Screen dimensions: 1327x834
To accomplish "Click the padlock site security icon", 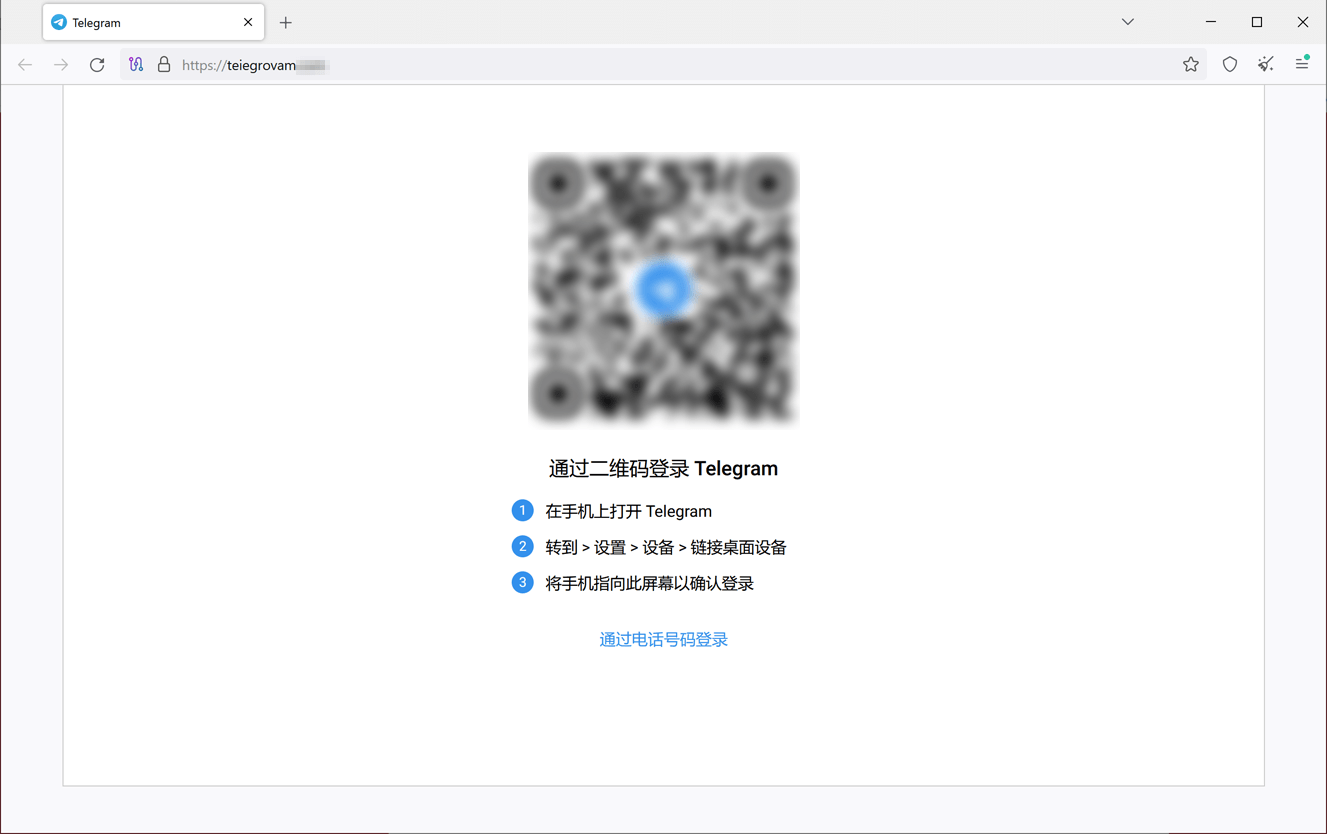I will pyautogui.click(x=164, y=65).
